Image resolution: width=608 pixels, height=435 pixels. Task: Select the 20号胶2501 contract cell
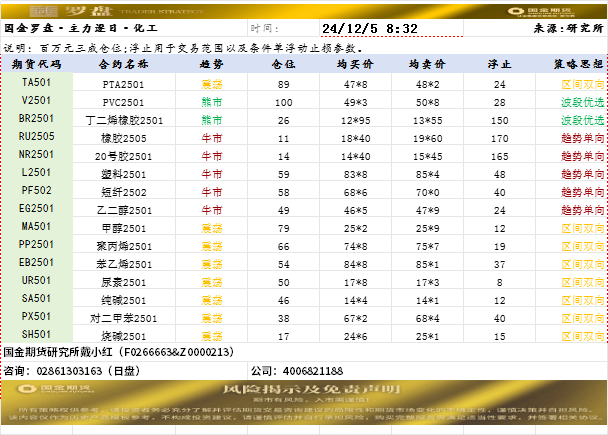point(124,156)
